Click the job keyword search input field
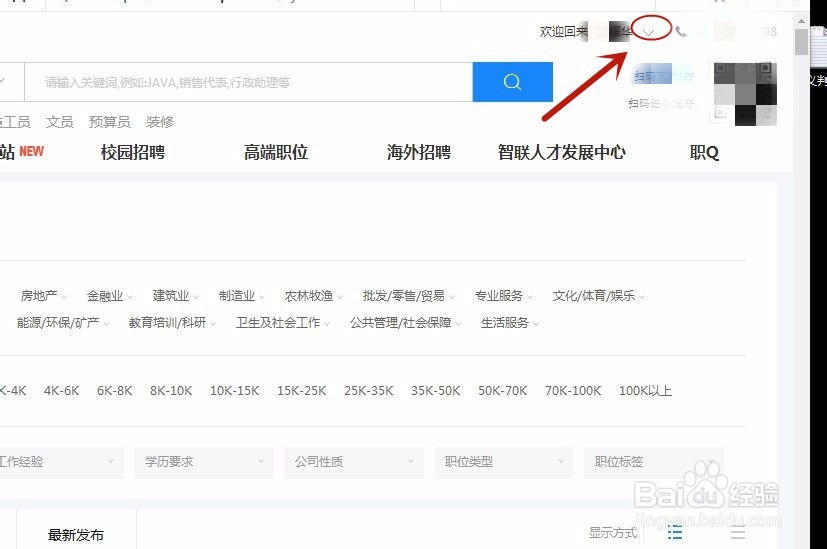 click(x=248, y=82)
